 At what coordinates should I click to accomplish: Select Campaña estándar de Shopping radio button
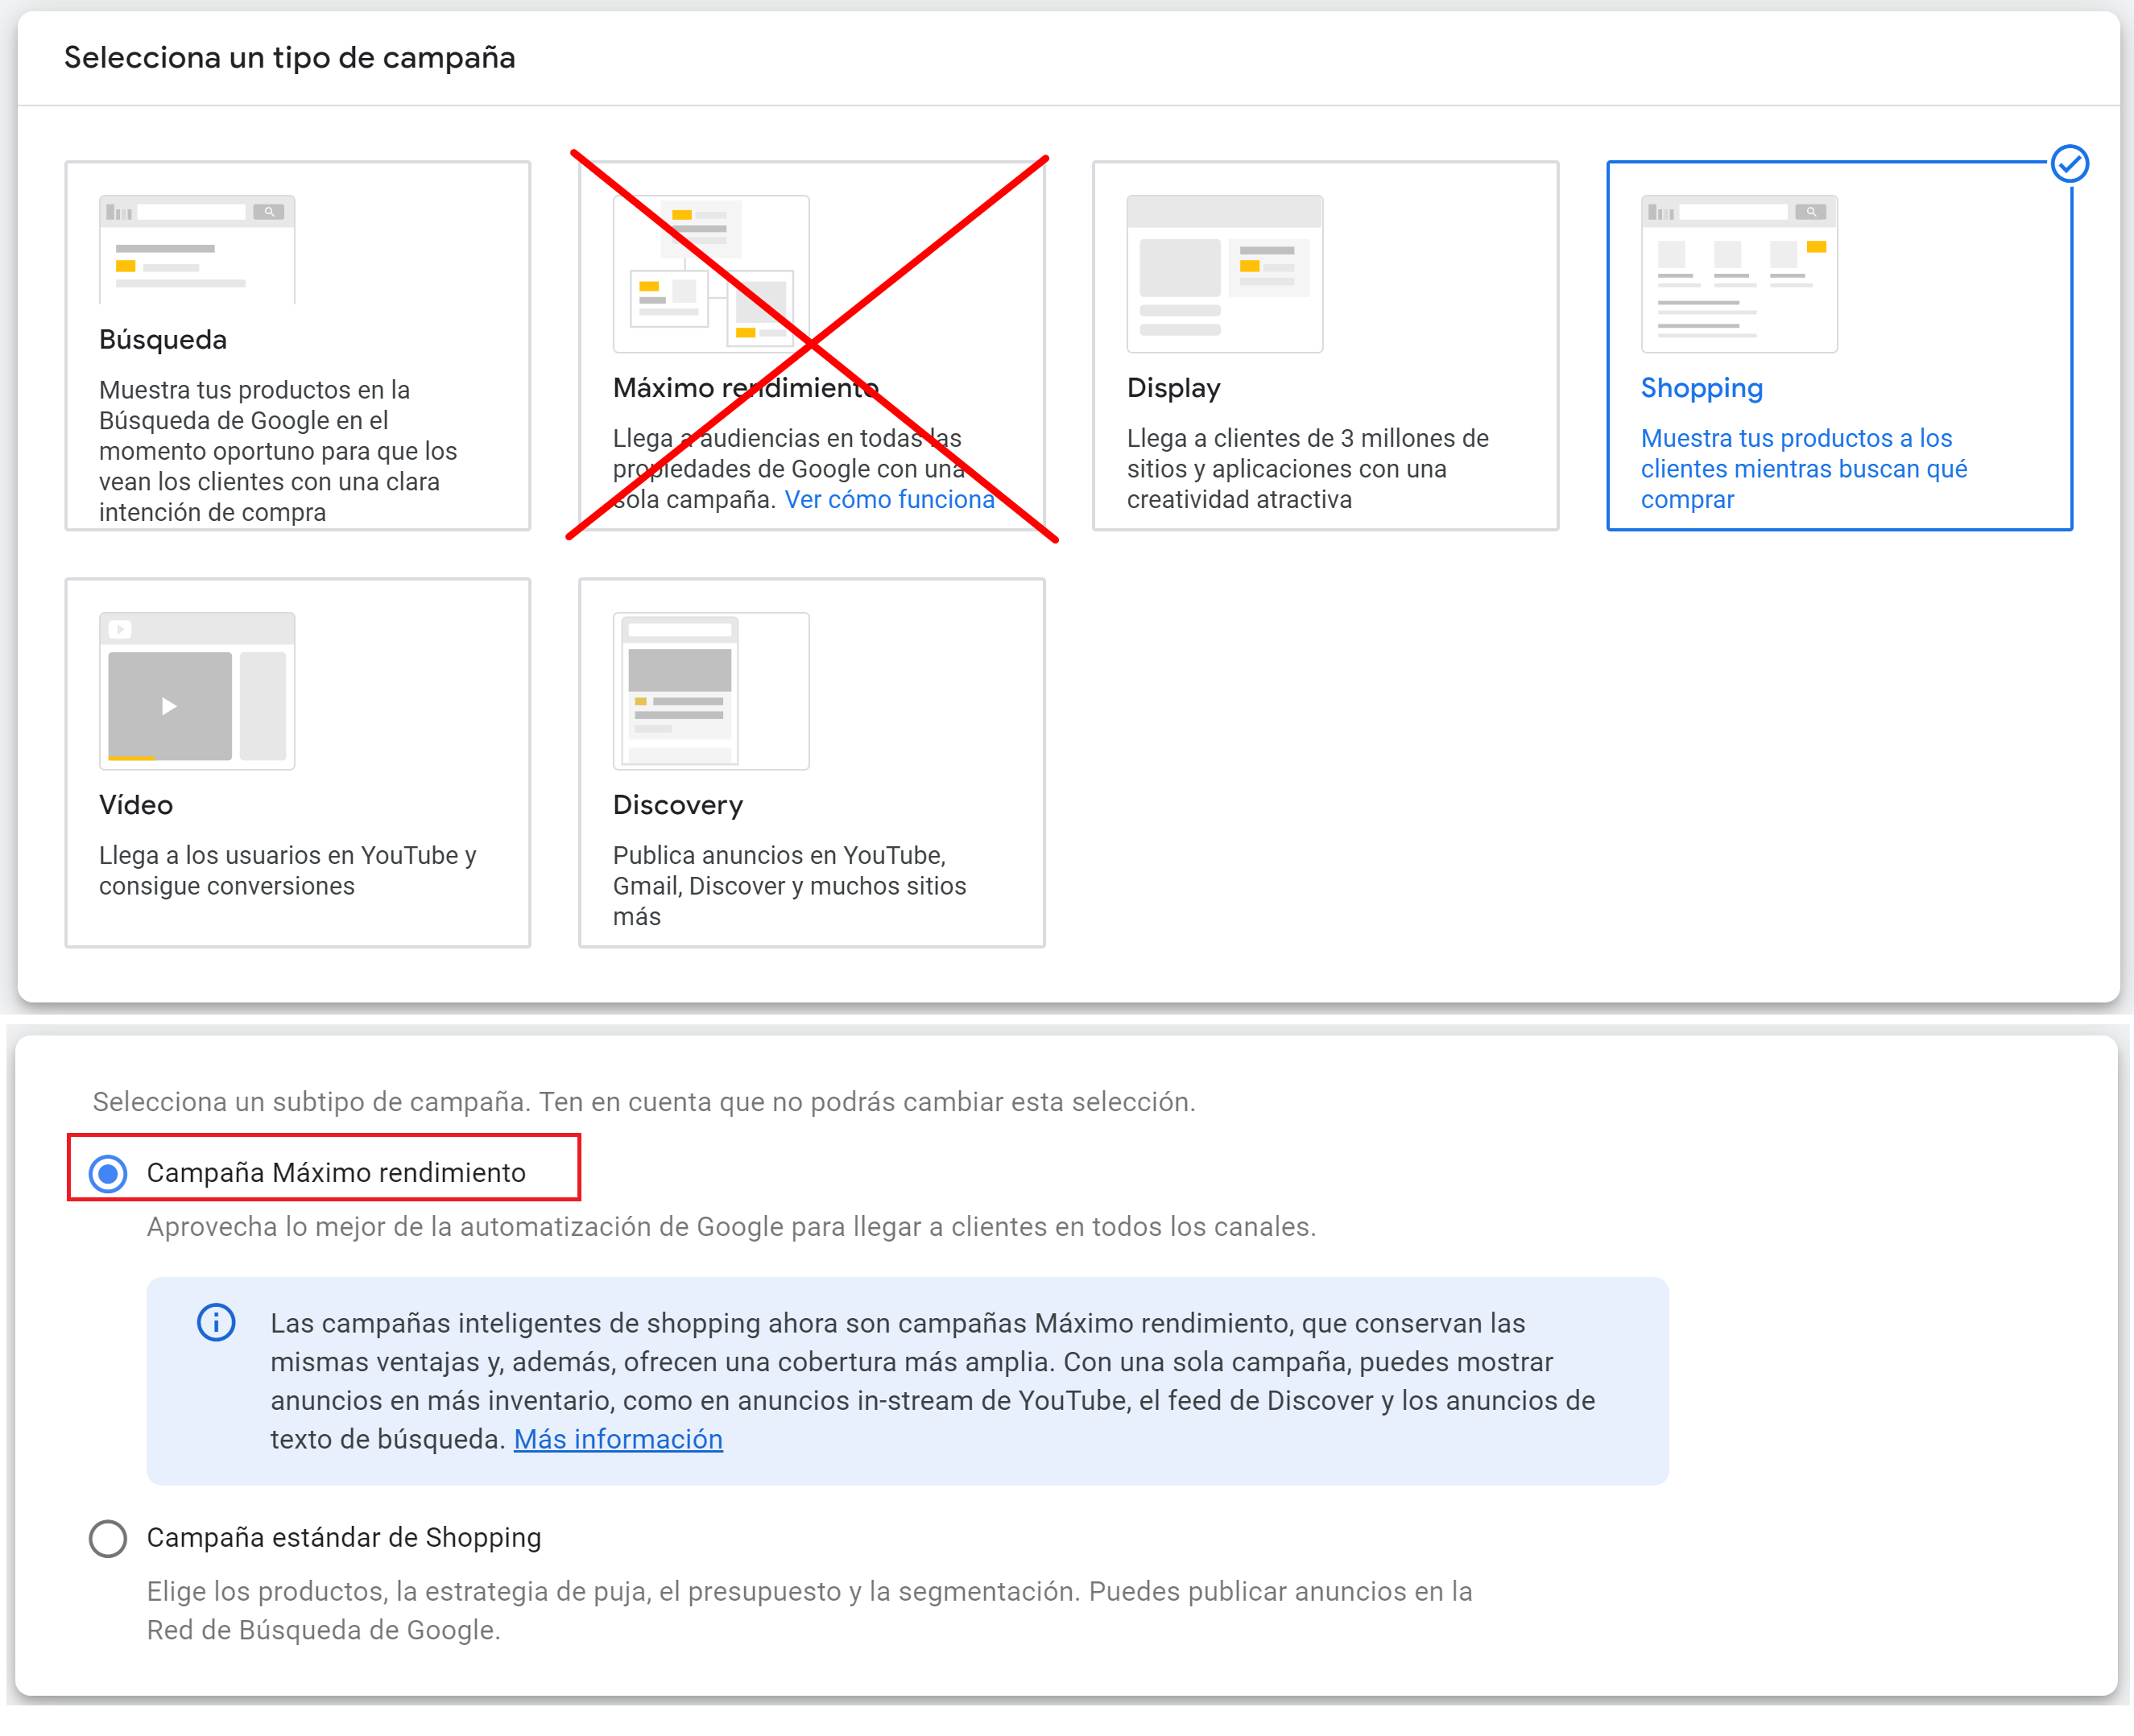tap(108, 1538)
